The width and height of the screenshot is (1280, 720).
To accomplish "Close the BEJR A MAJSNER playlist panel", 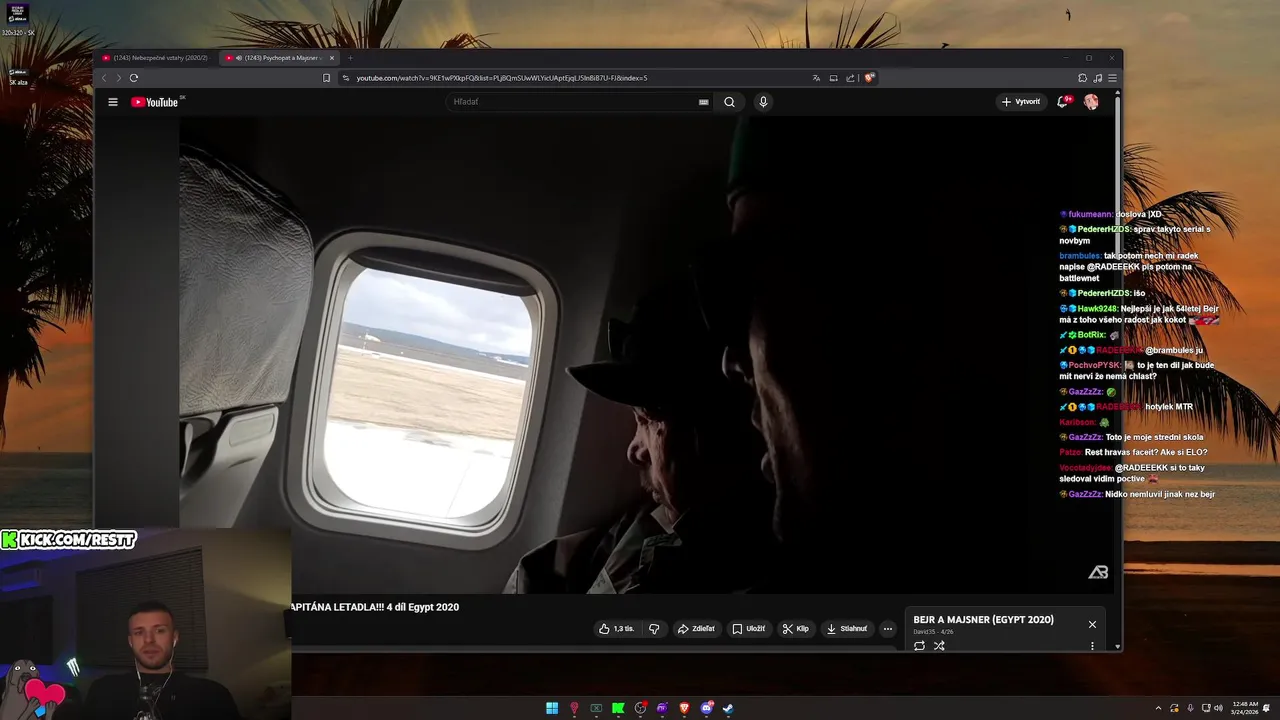I will point(1092,624).
